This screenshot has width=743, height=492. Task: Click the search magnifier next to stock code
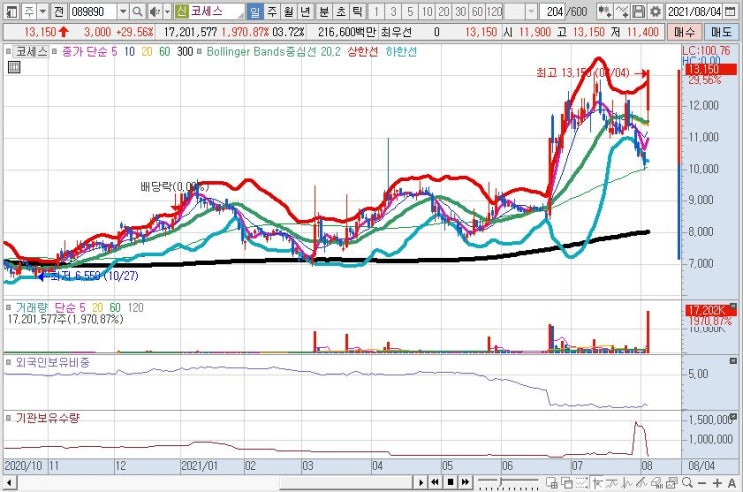[137, 11]
